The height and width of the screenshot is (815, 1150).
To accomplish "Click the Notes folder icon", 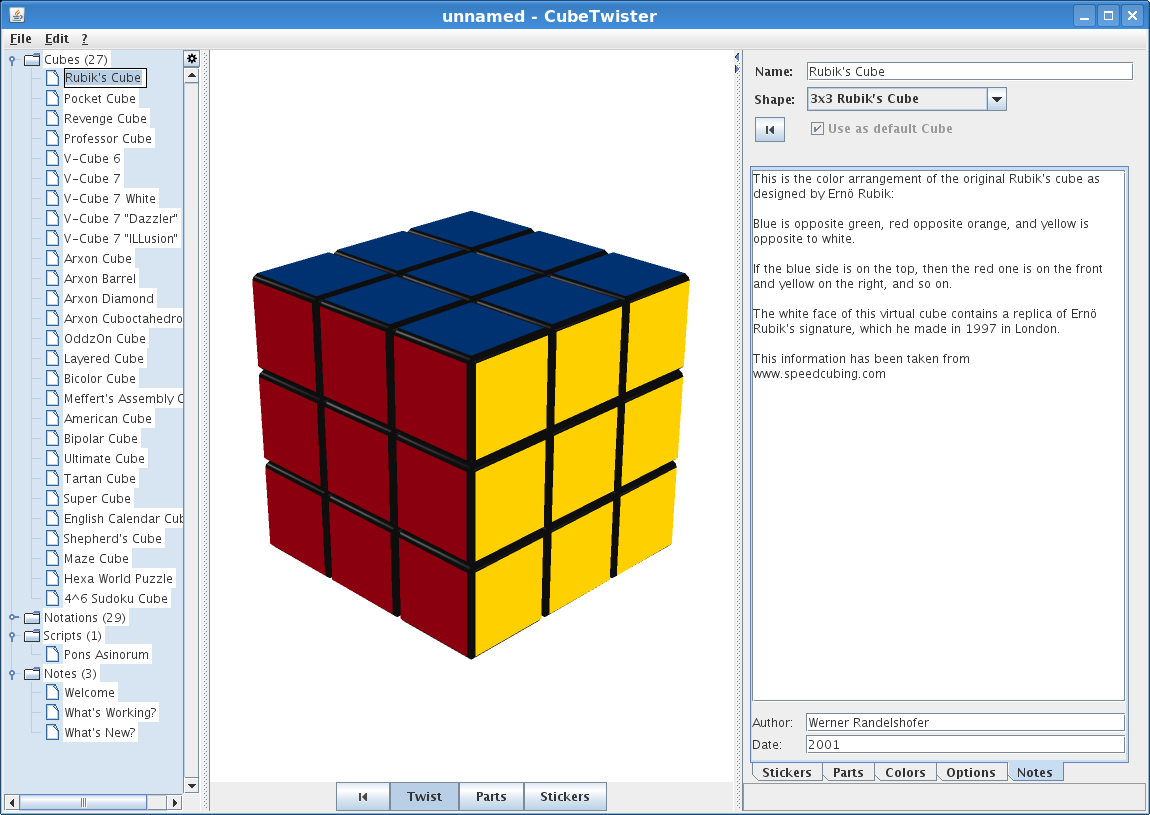I will click(x=32, y=673).
